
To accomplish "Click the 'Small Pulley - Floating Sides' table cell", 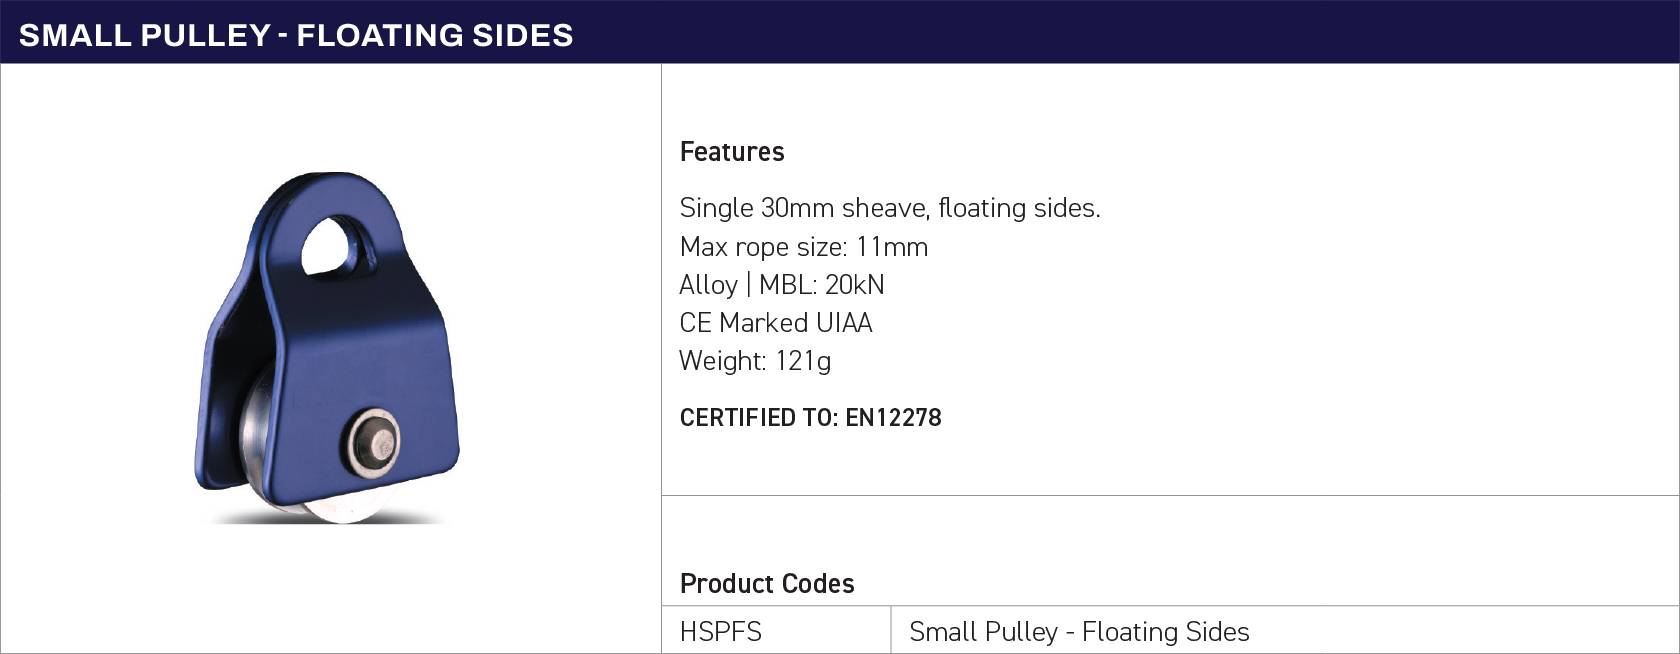I will click(x=1285, y=631).
